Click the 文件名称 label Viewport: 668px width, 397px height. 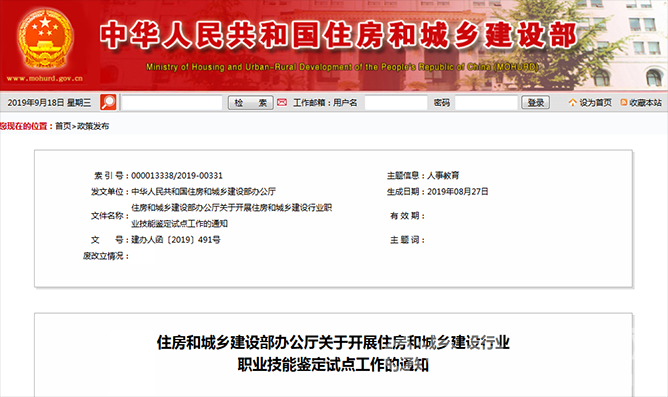(109, 216)
